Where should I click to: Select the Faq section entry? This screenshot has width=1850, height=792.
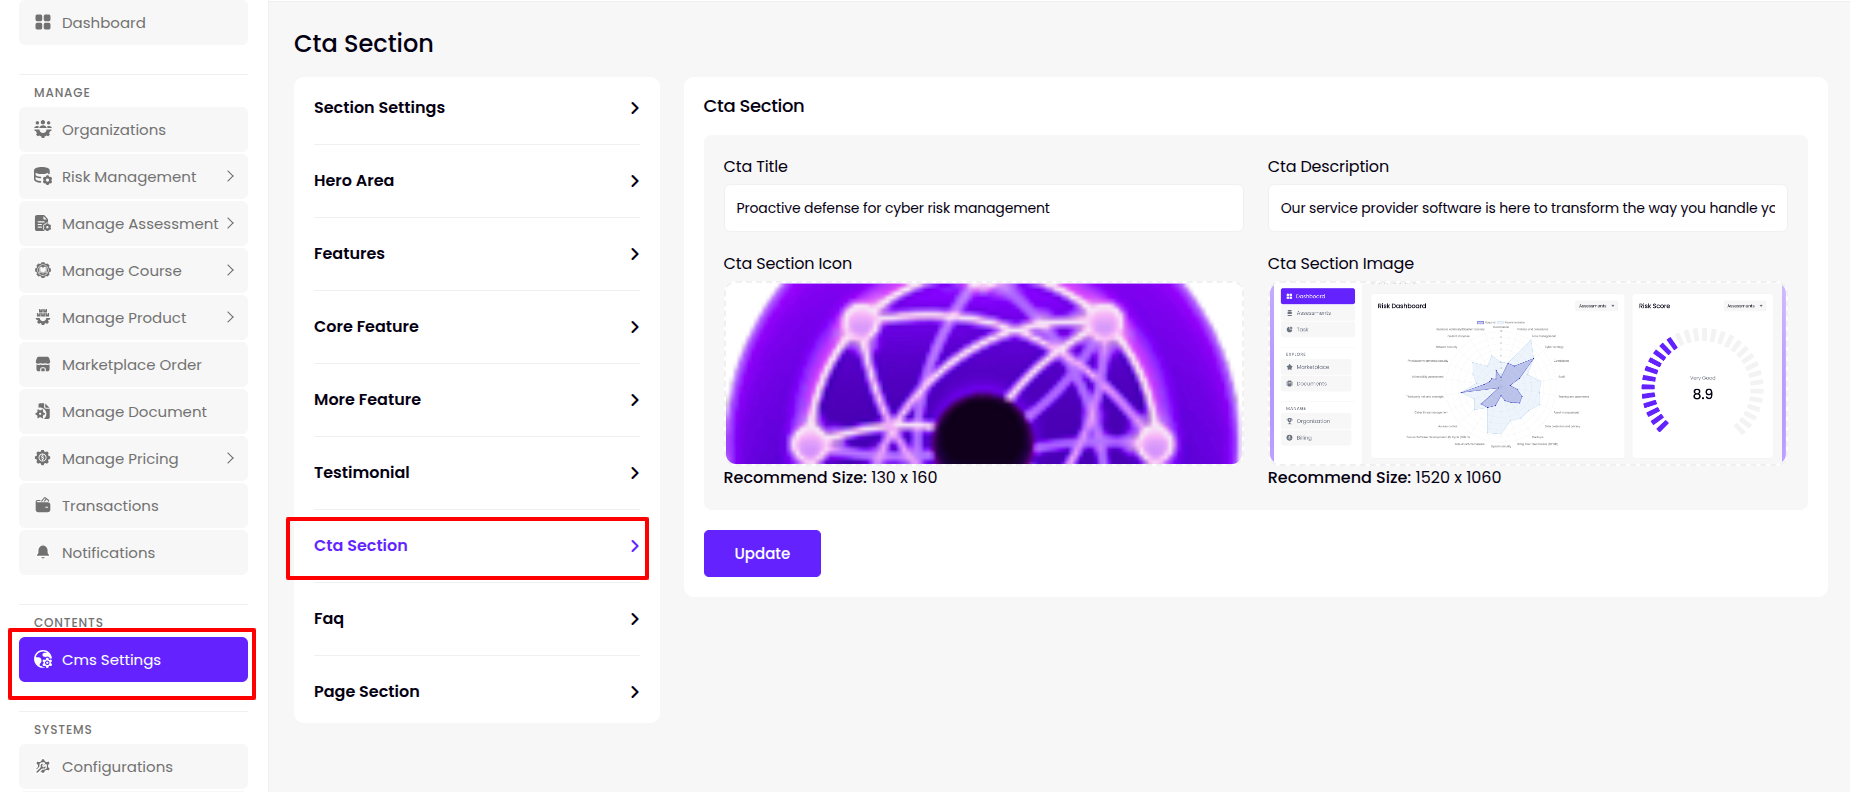[x=476, y=619]
